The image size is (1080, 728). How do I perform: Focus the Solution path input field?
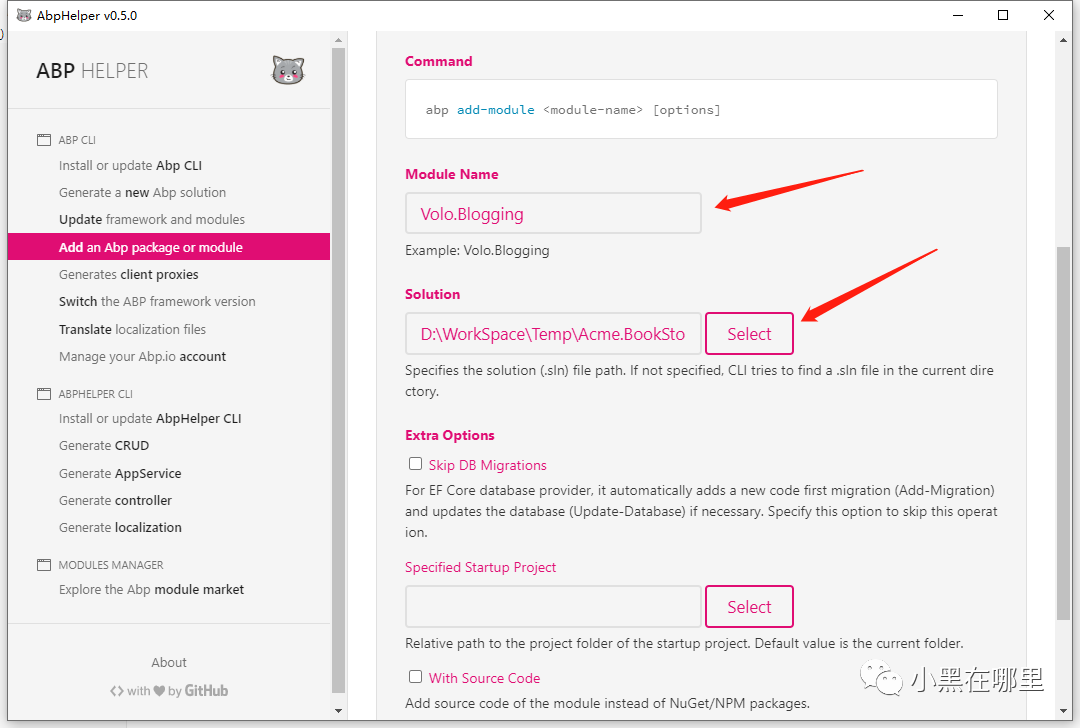[553, 334]
